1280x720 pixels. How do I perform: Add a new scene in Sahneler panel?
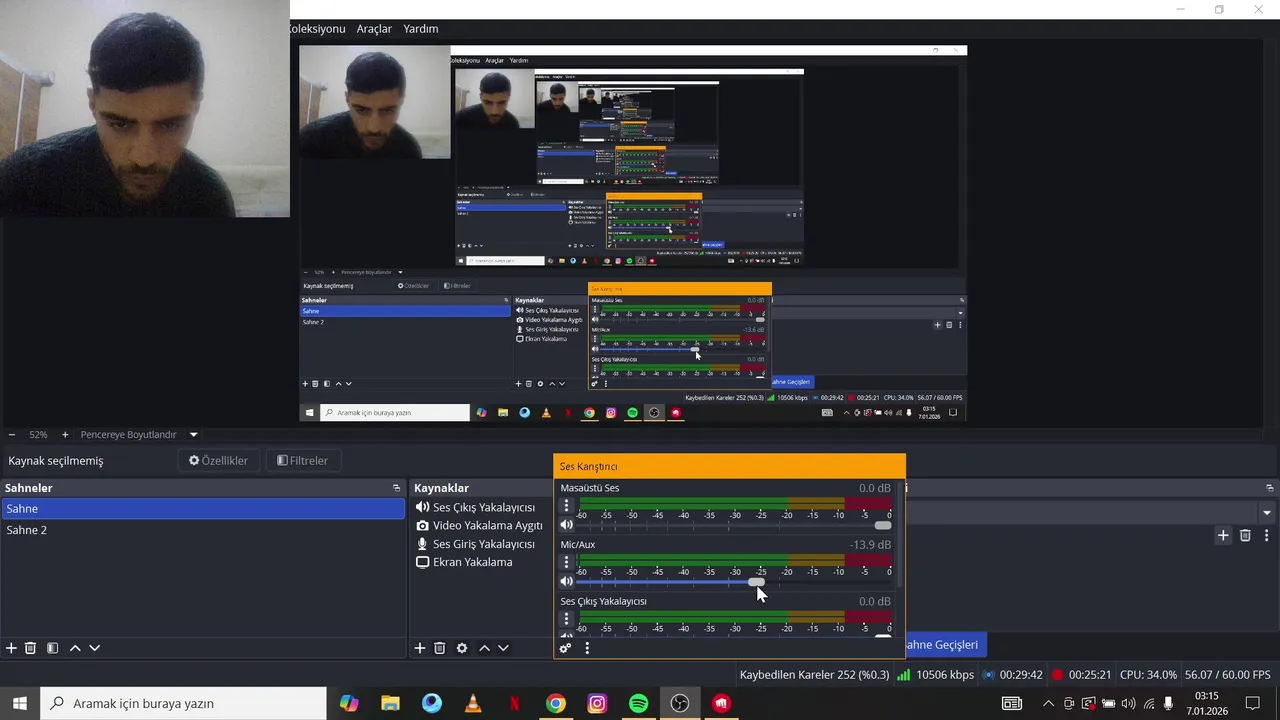11,648
